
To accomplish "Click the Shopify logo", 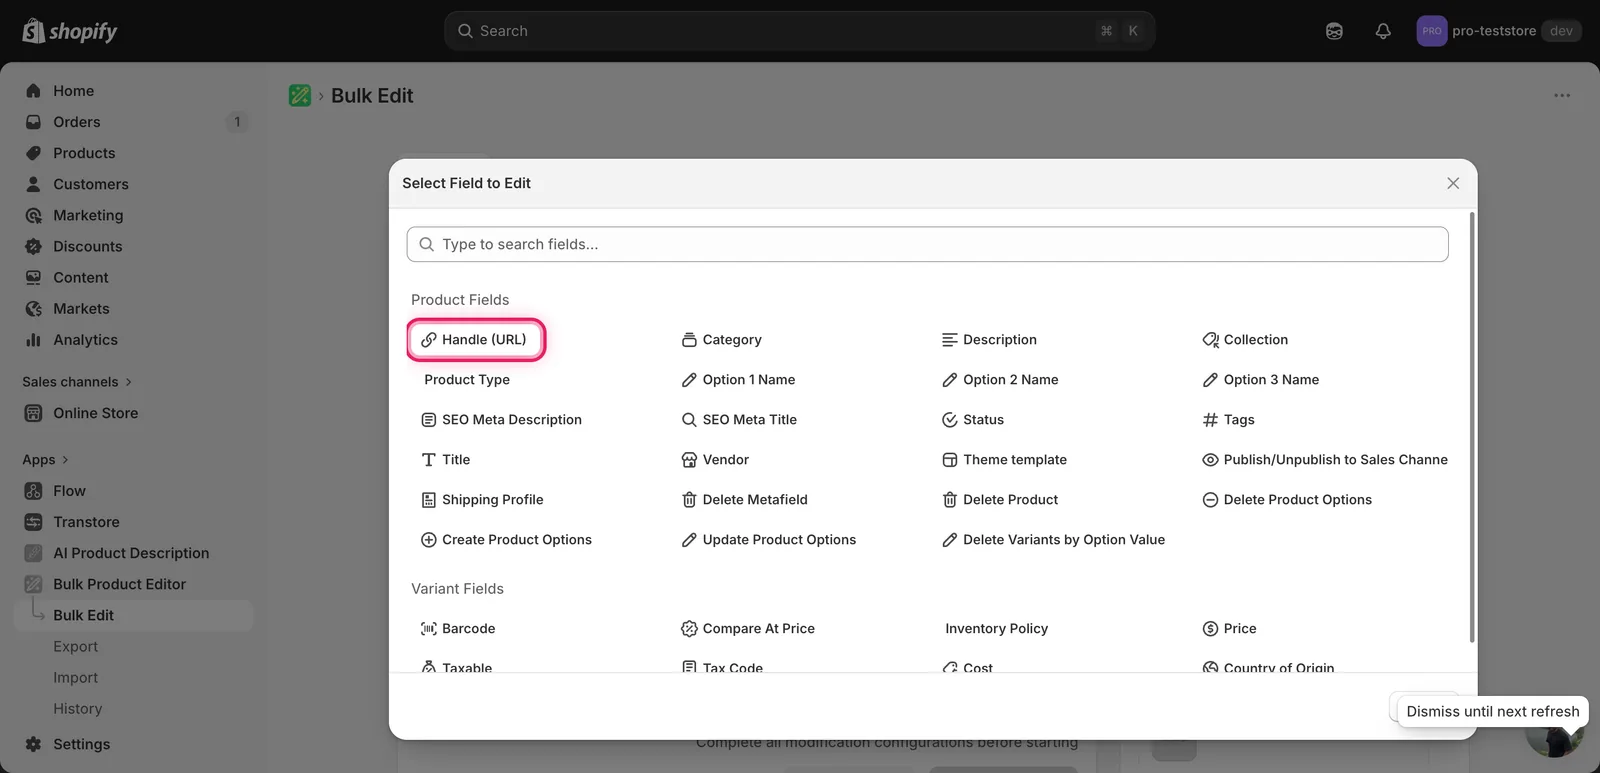I will click(x=69, y=31).
